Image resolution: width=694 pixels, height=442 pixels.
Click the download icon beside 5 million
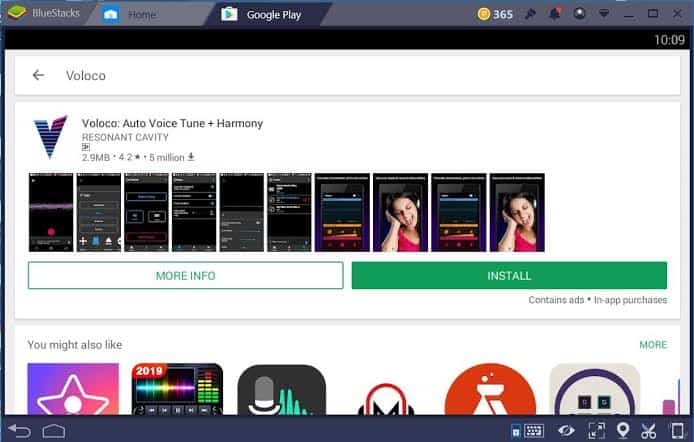(191, 157)
